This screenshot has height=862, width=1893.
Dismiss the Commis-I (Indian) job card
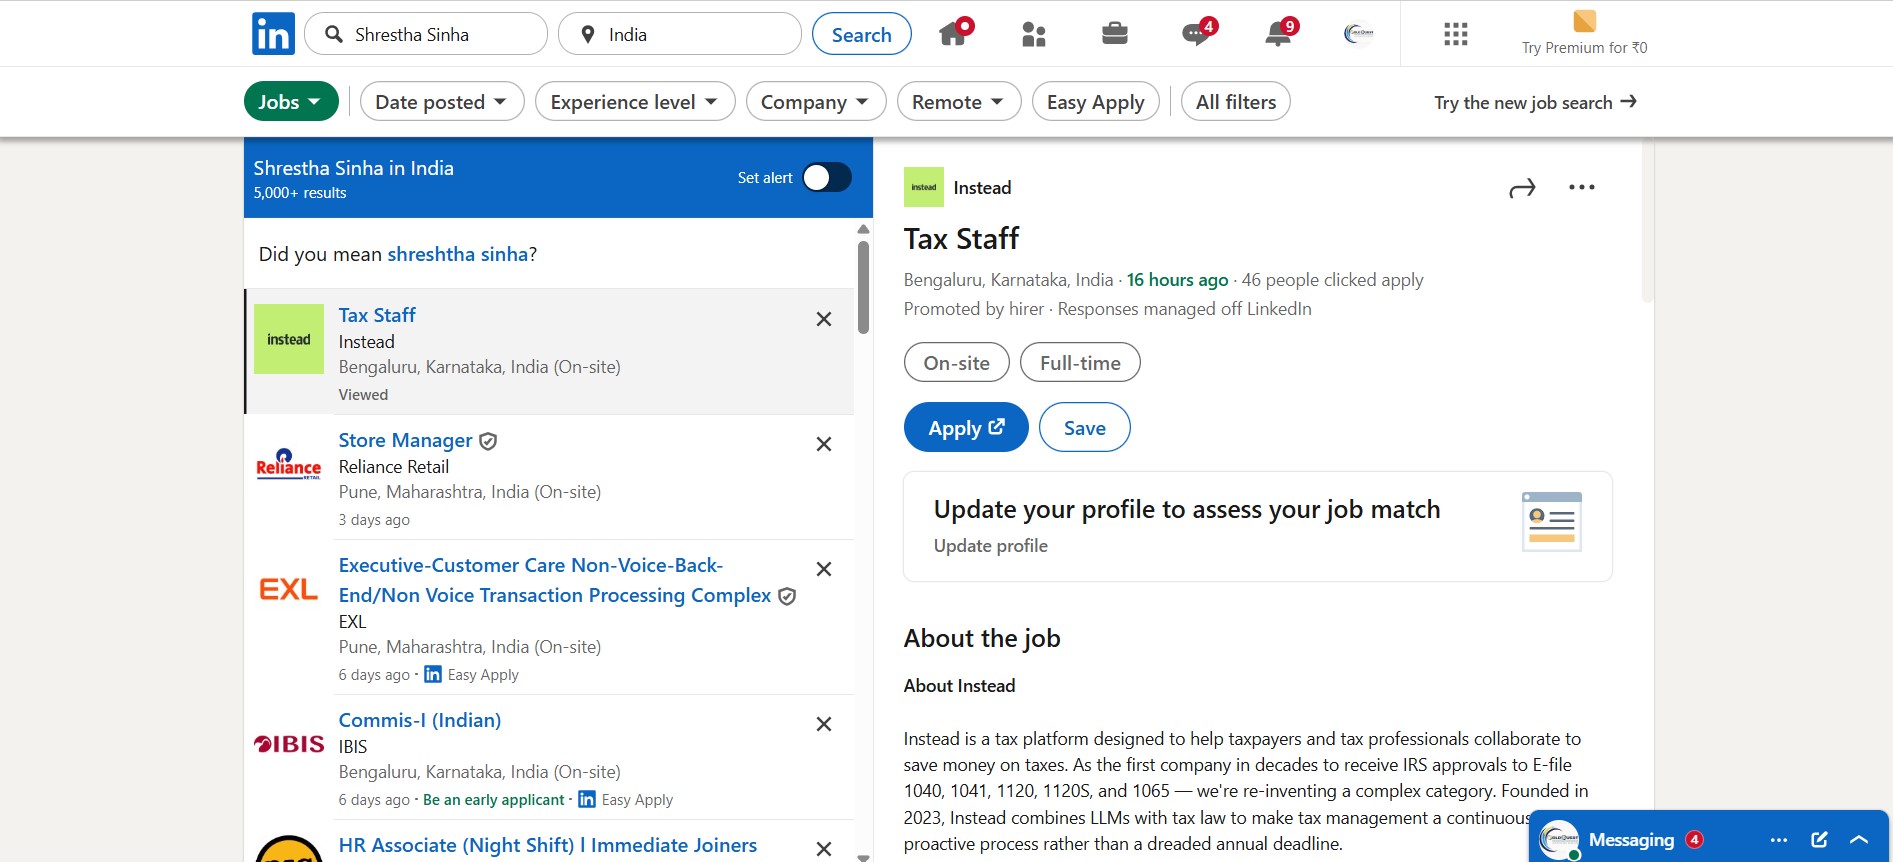click(824, 724)
